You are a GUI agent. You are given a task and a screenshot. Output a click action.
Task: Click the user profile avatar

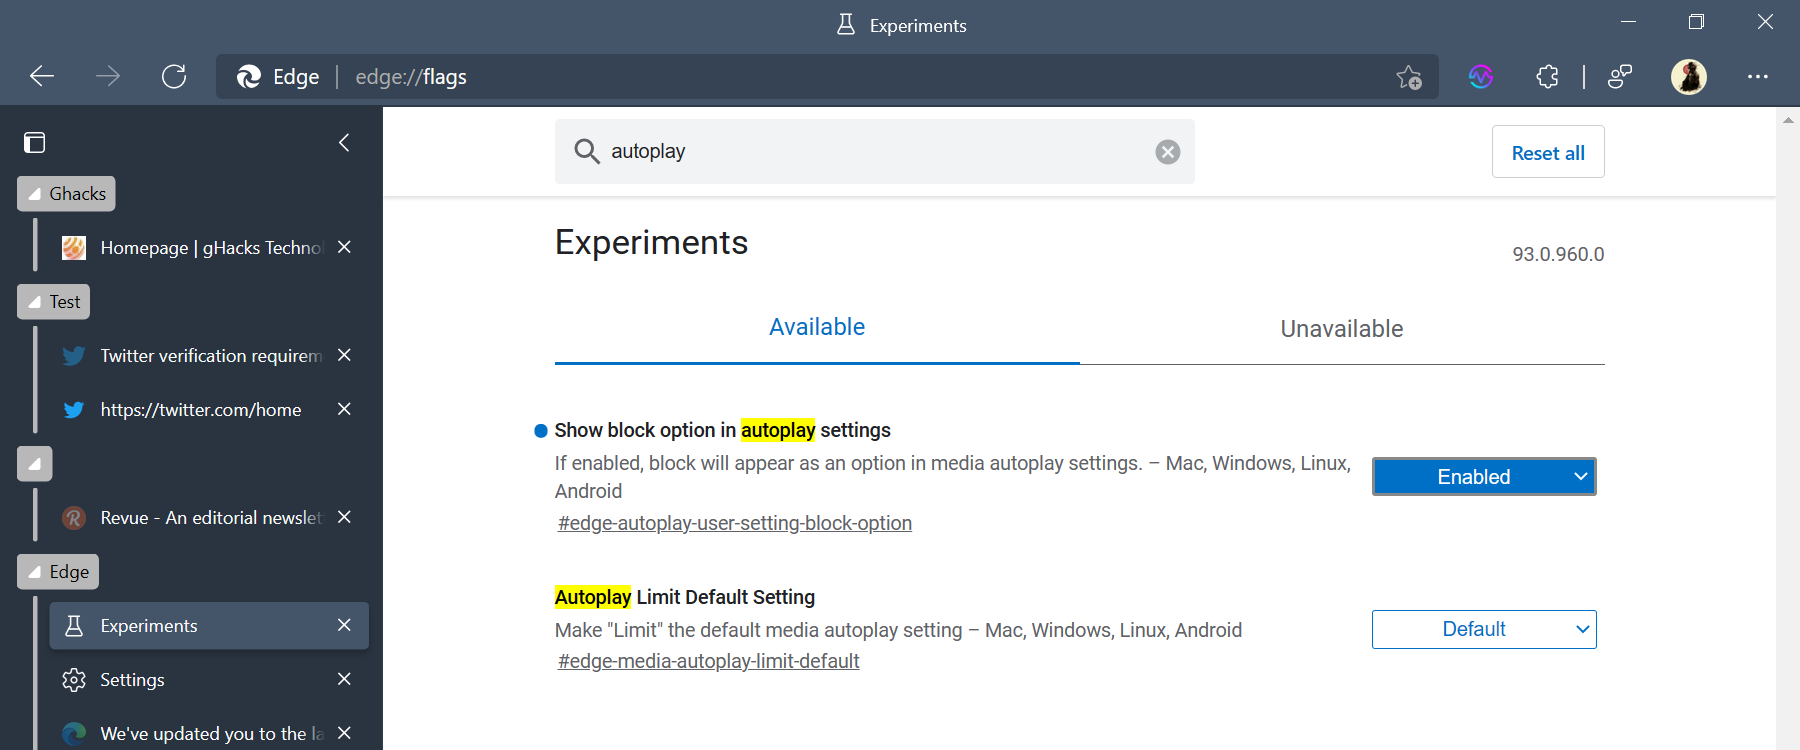pyautogui.click(x=1689, y=77)
